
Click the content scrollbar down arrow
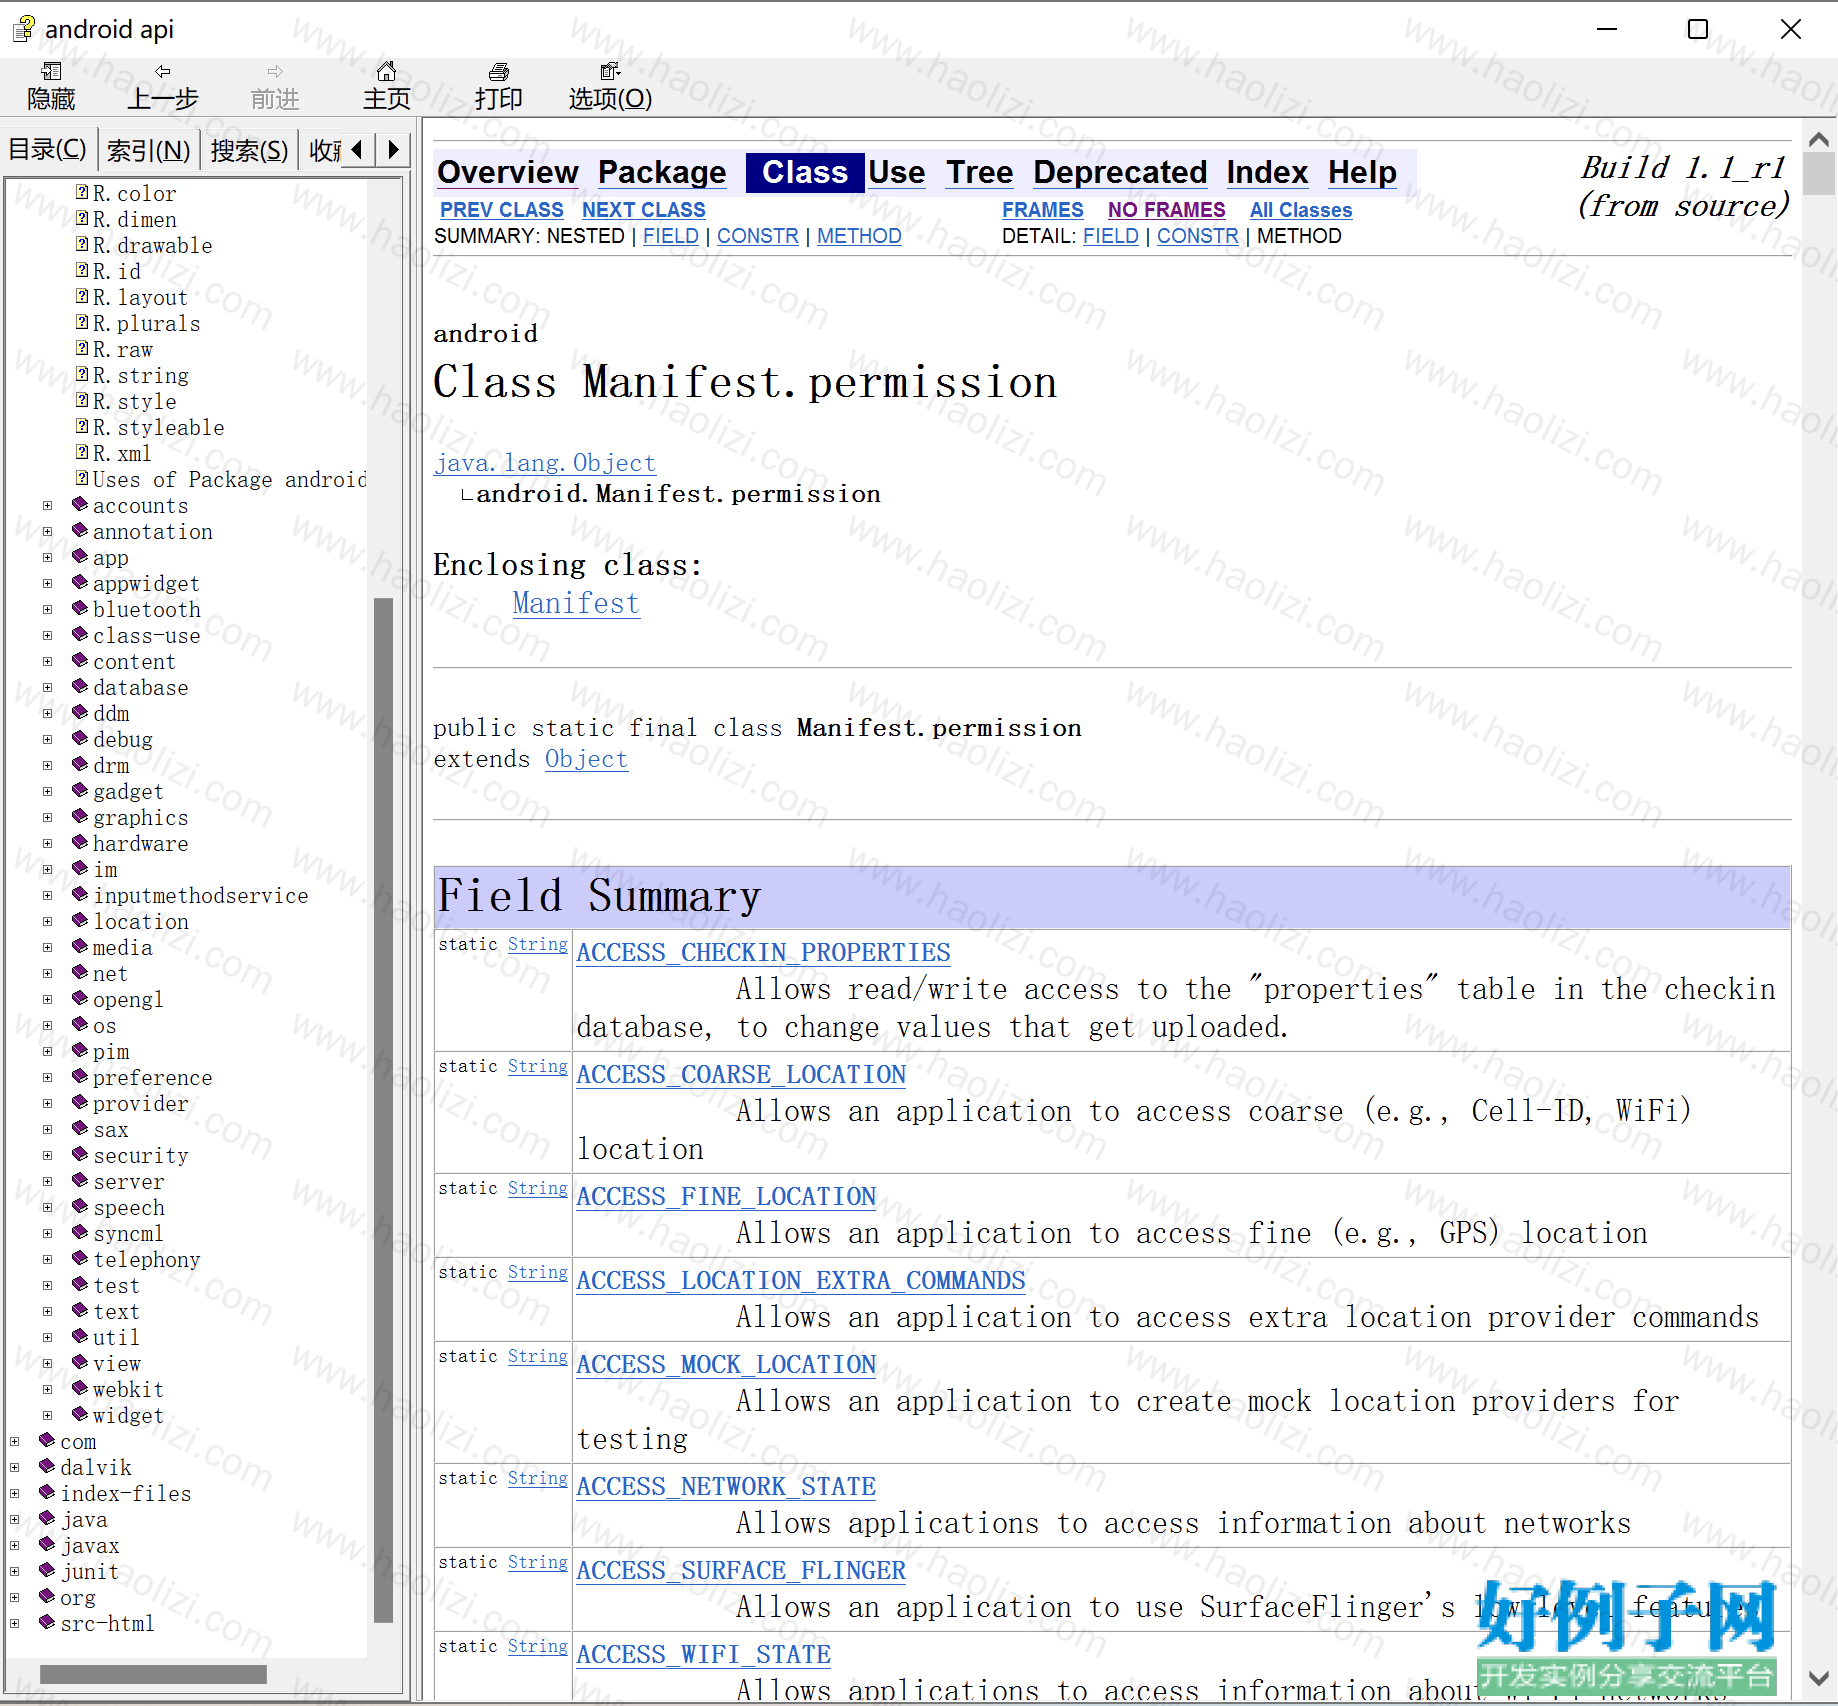coord(1819,1678)
